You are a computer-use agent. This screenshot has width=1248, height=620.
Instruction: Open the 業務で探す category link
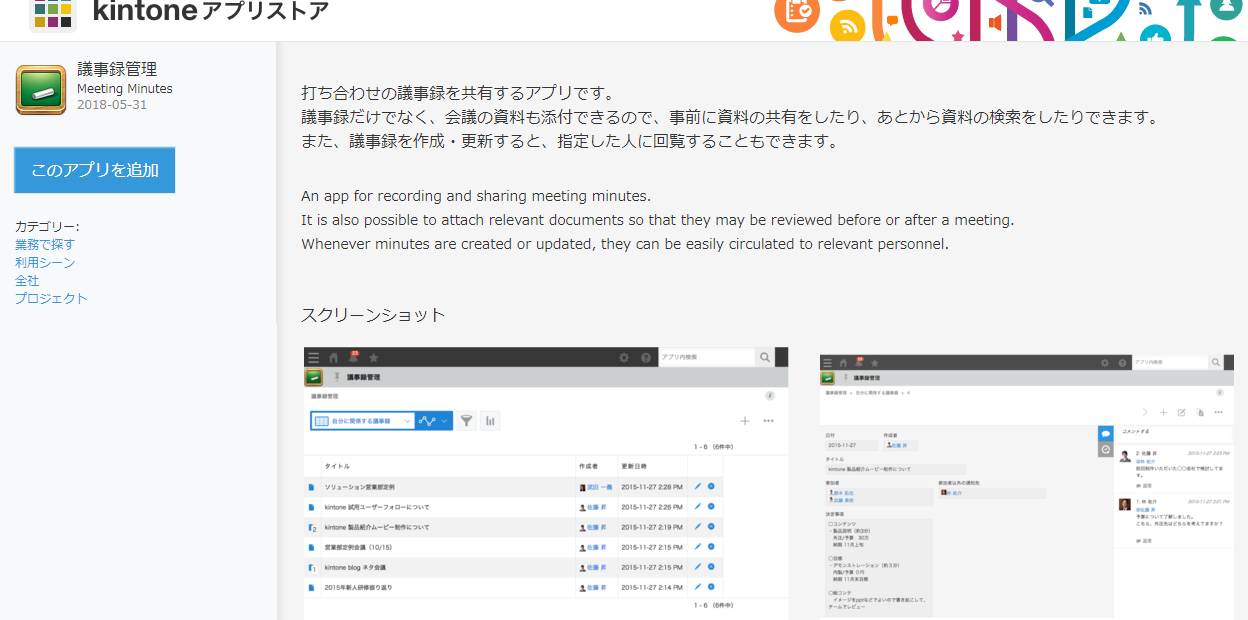coord(45,244)
